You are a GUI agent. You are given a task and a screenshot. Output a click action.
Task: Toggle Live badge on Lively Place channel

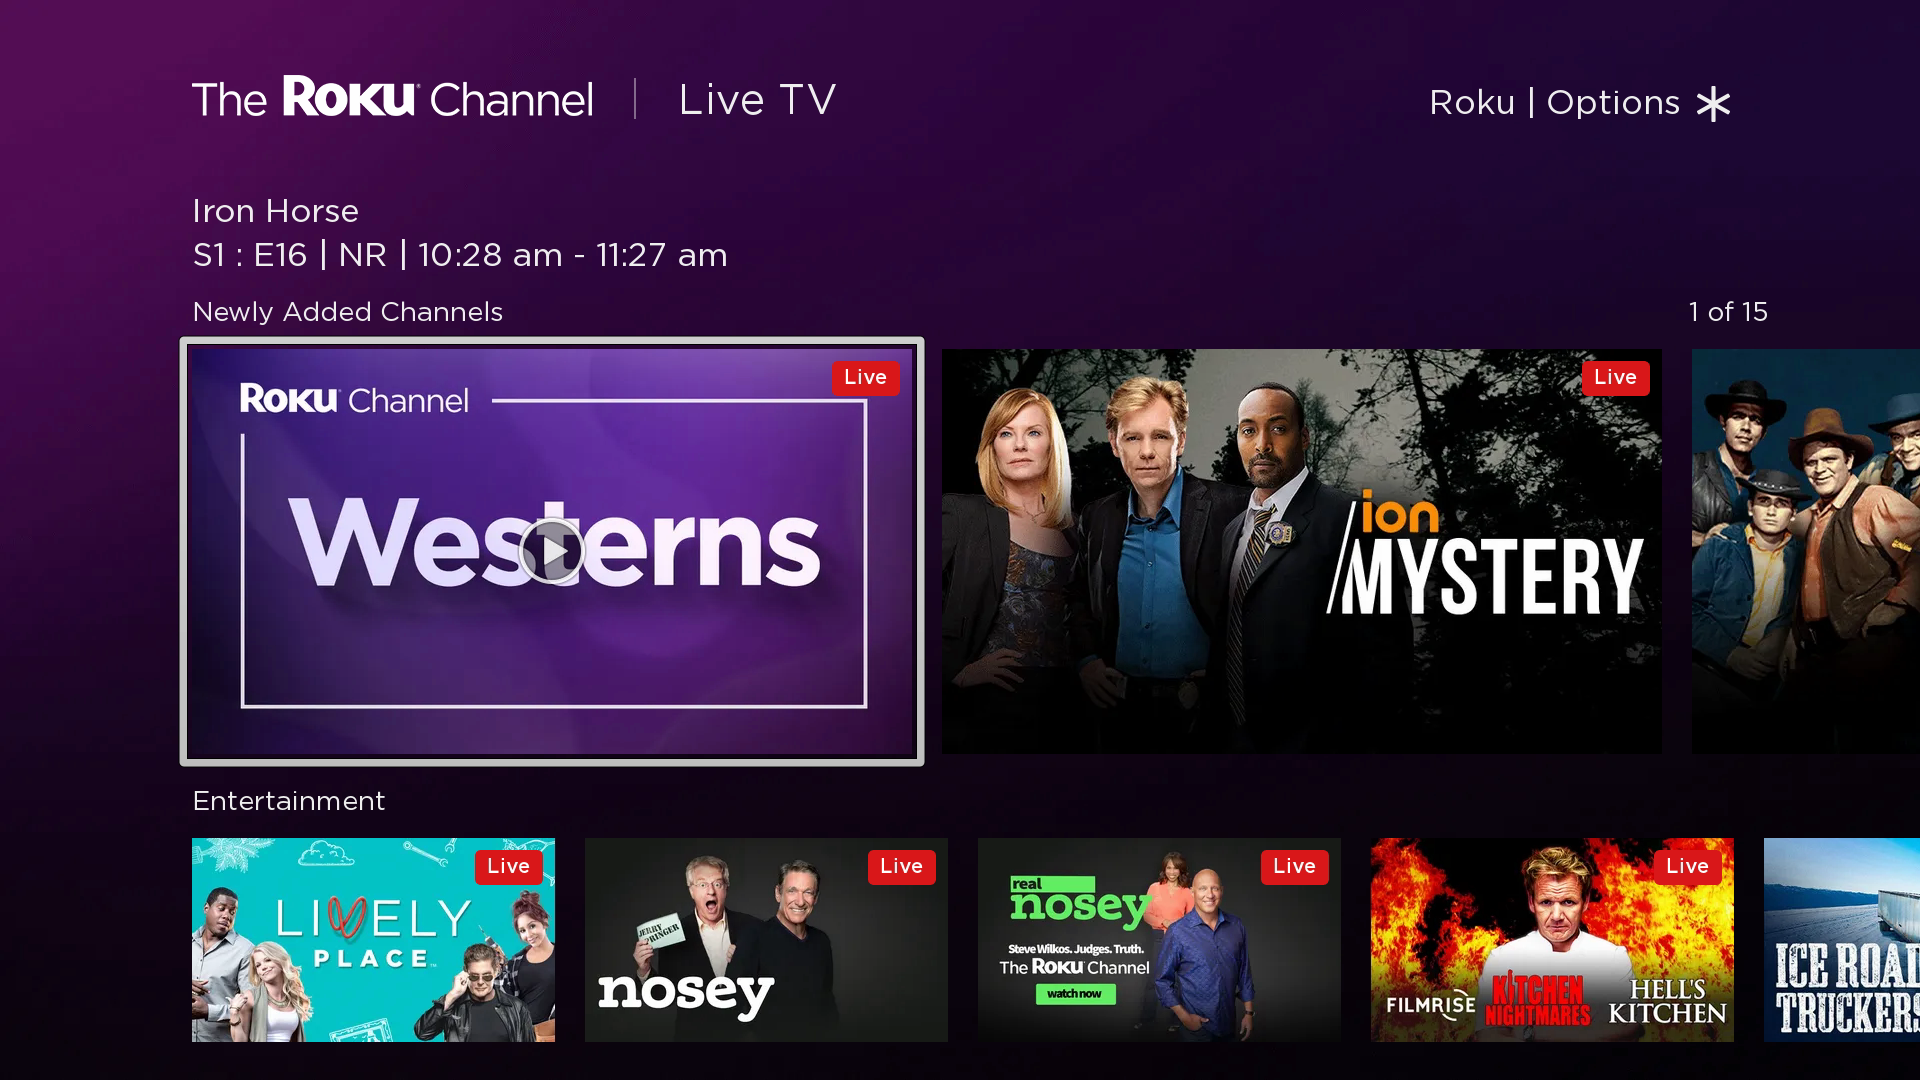click(x=508, y=866)
